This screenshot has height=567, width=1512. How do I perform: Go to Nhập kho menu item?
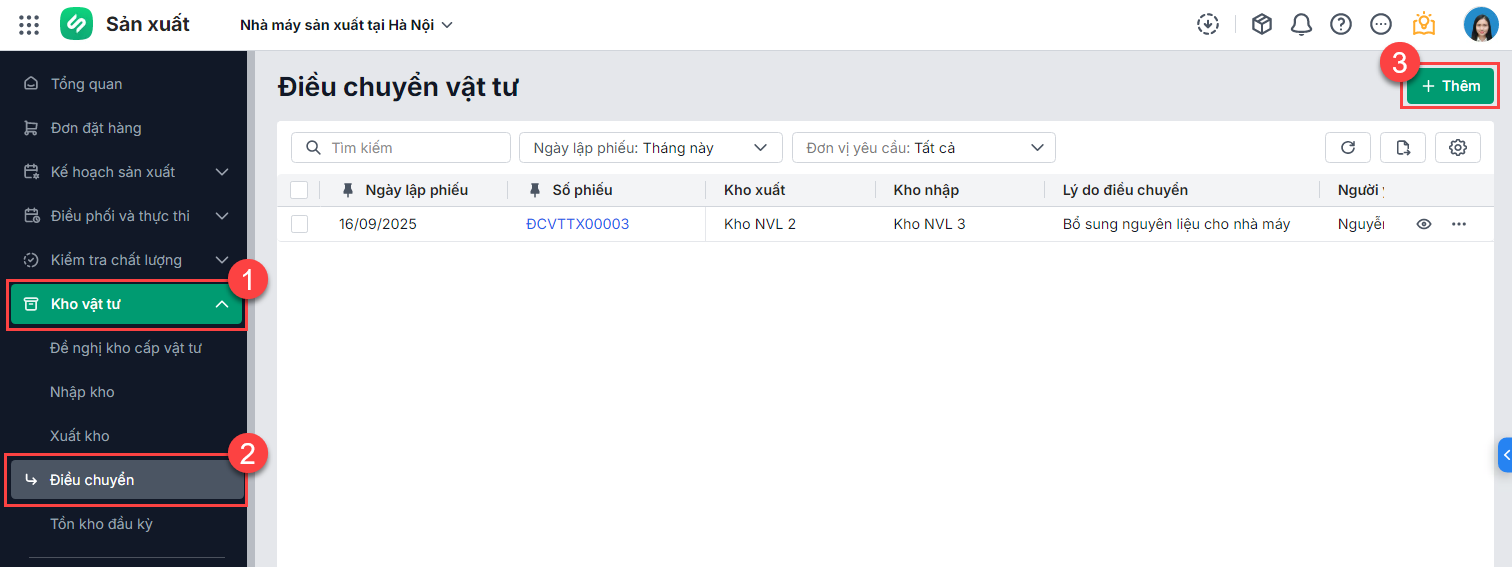click(82, 392)
